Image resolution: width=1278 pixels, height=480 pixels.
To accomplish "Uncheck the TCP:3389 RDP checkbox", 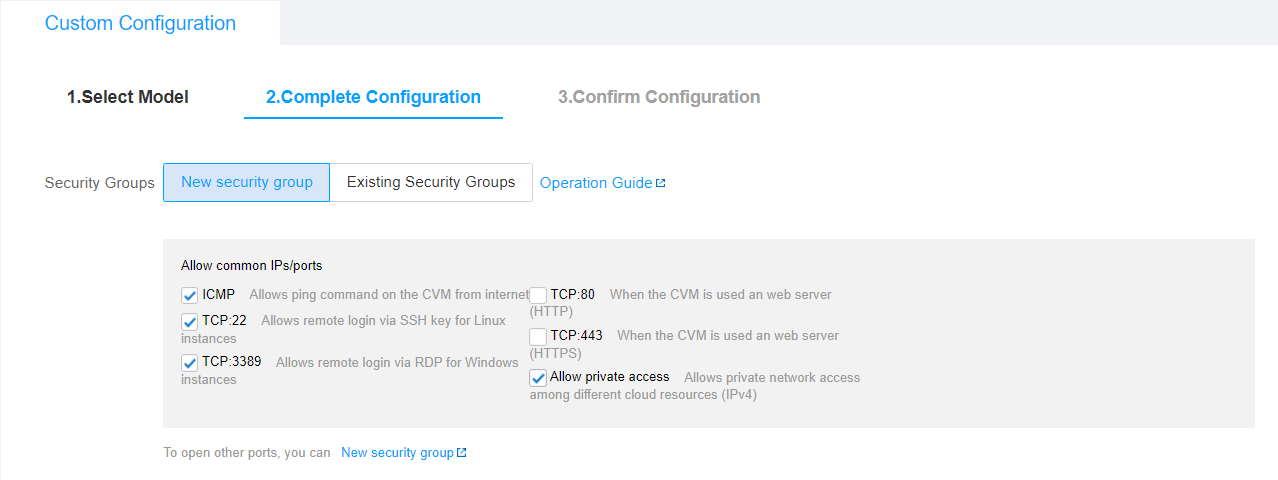I will 190,363.
